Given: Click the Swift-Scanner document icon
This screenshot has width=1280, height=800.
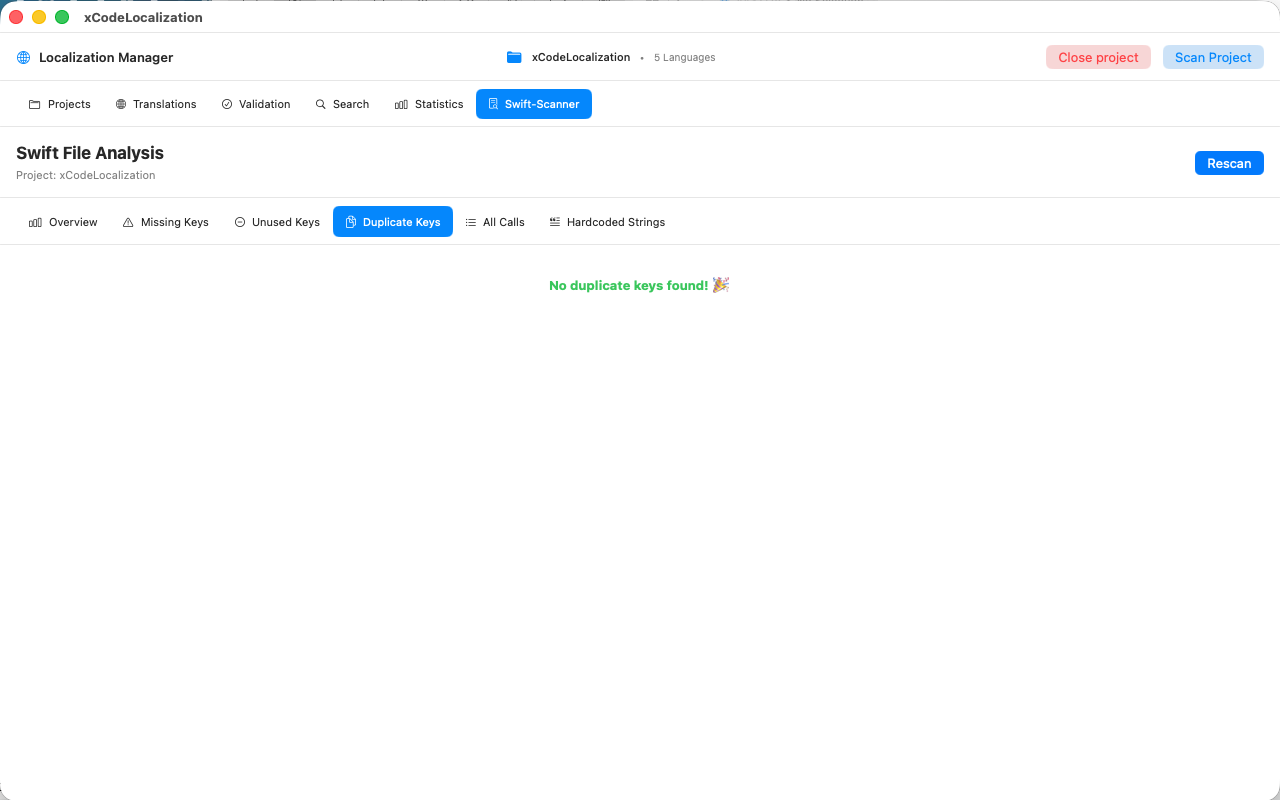Looking at the screenshot, I should pyautogui.click(x=493, y=104).
